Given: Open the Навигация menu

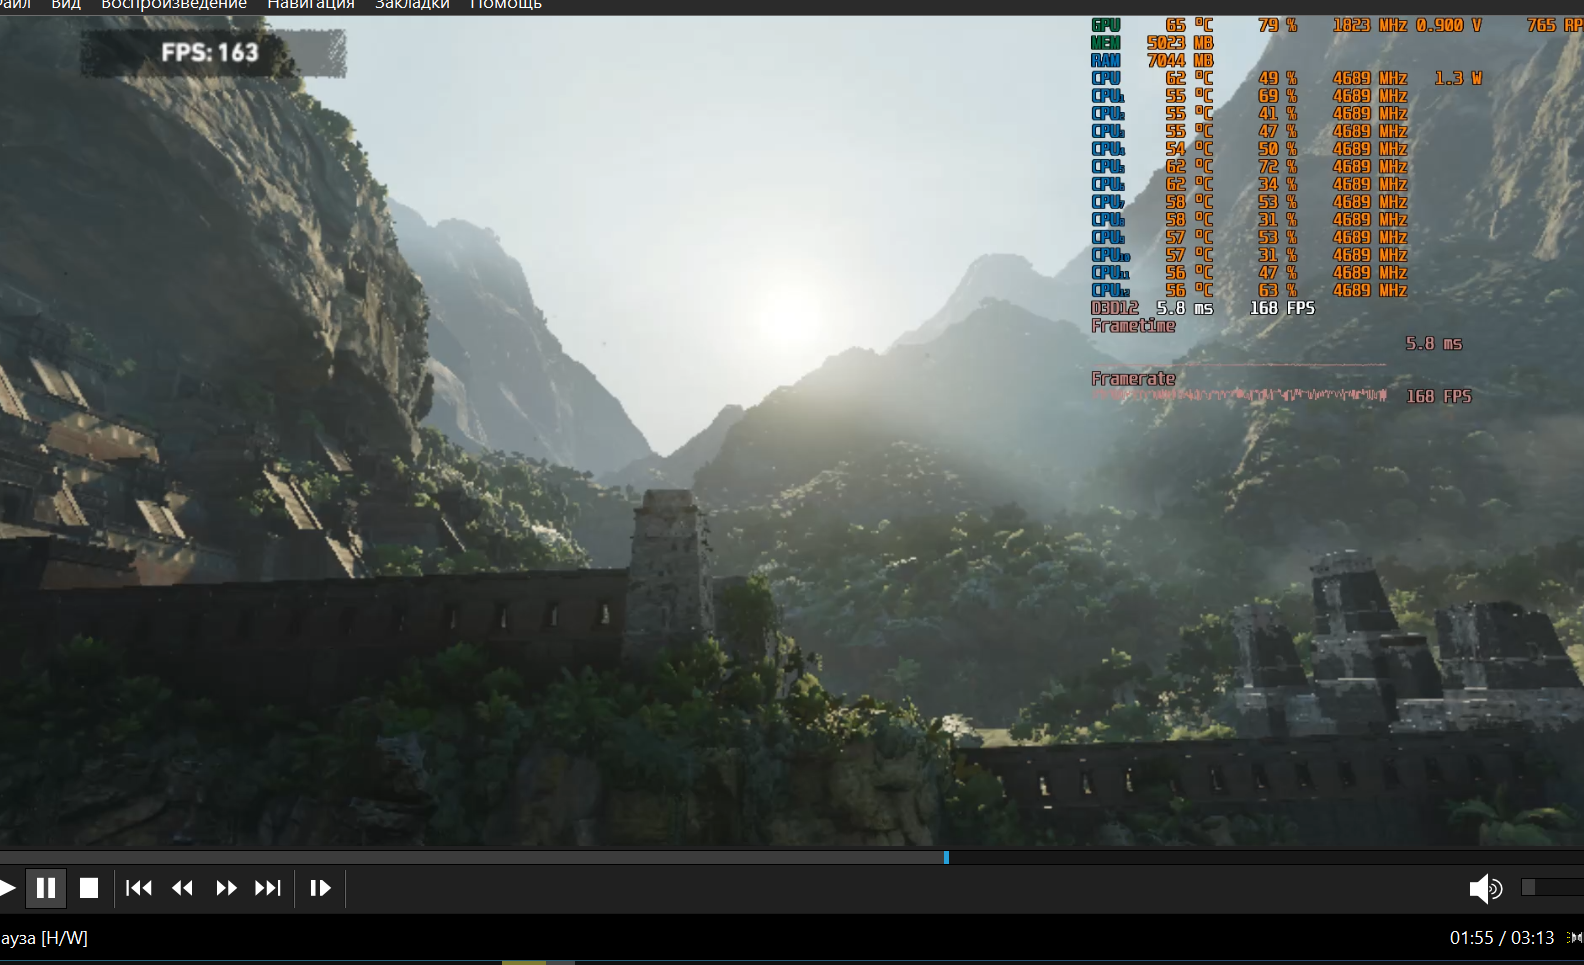Looking at the screenshot, I should click(x=311, y=5).
